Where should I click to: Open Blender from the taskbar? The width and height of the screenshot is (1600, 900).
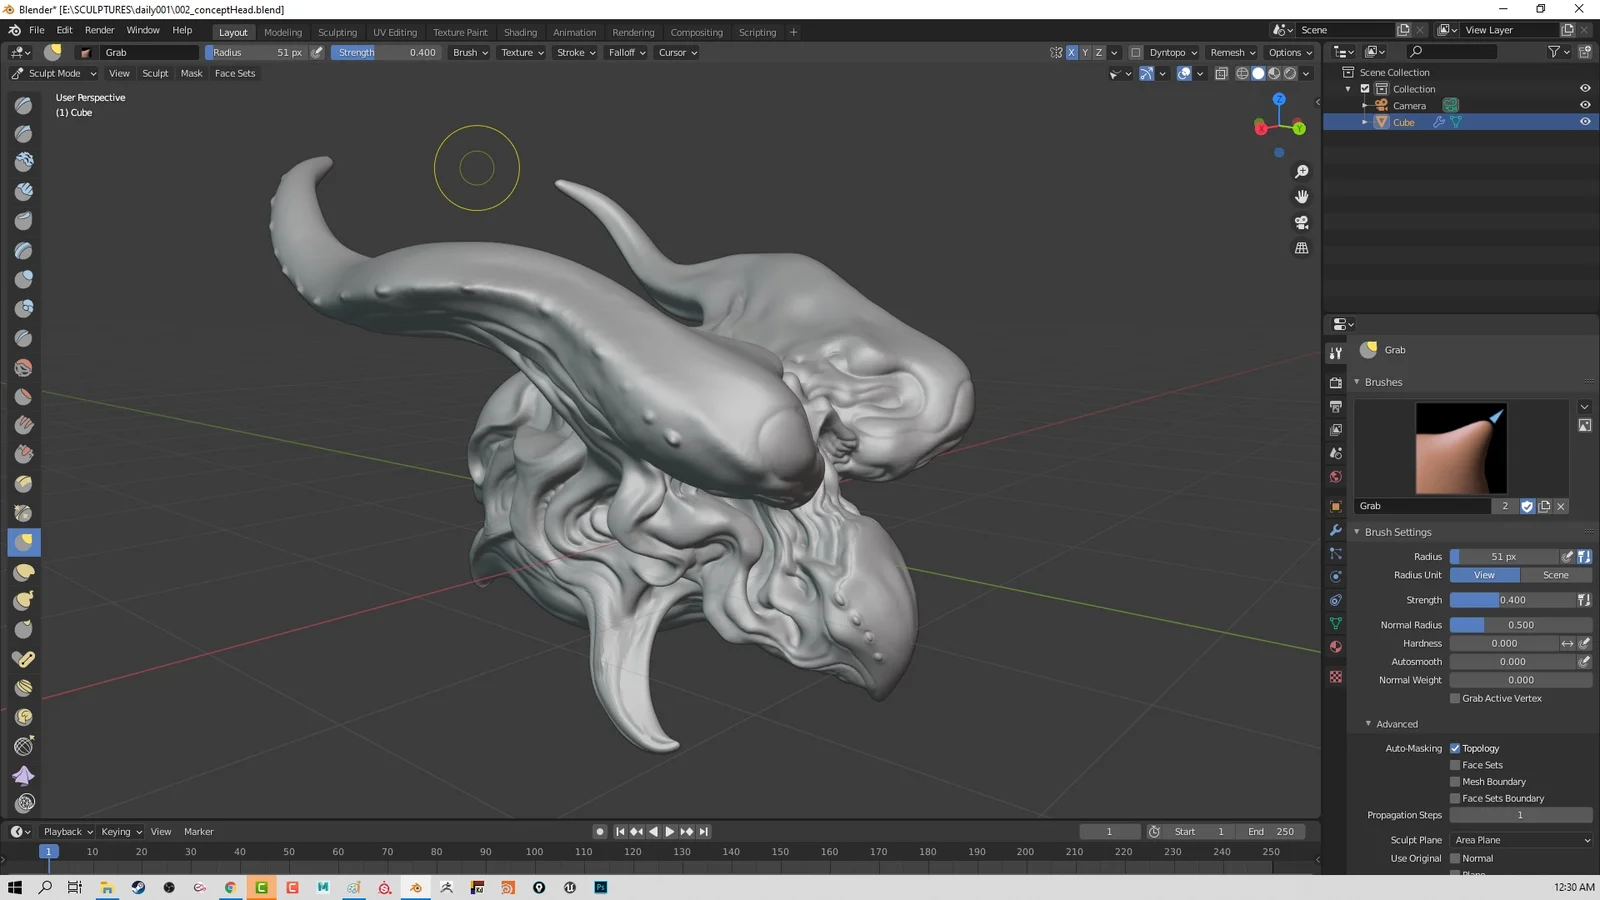click(x=415, y=887)
